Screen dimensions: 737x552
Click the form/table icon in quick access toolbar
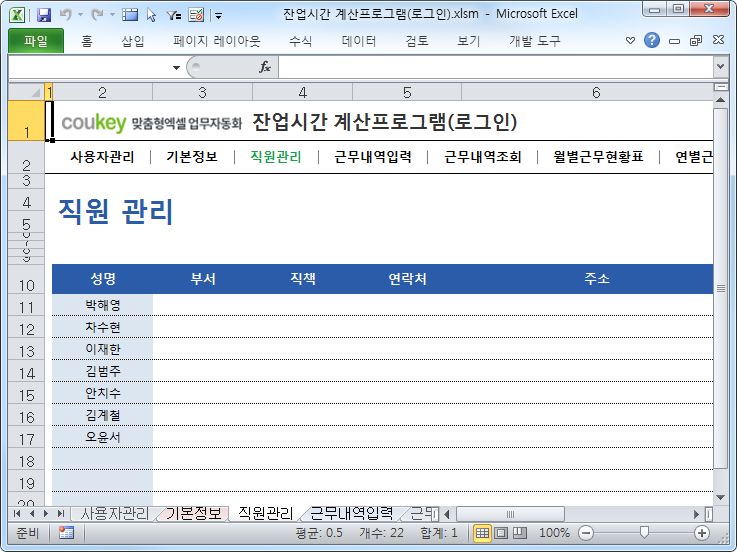click(x=130, y=15)
